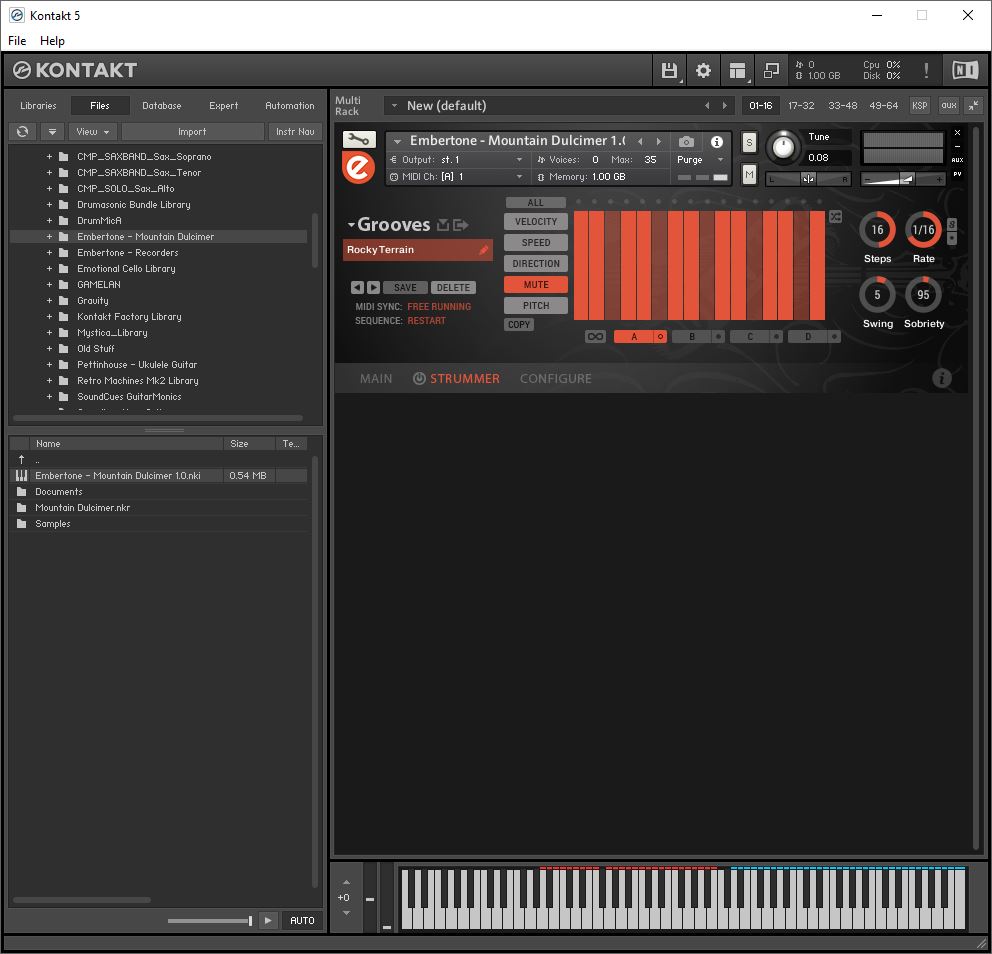
Task: Click the Instr Nav button
Action: click(x=295, y=132)
